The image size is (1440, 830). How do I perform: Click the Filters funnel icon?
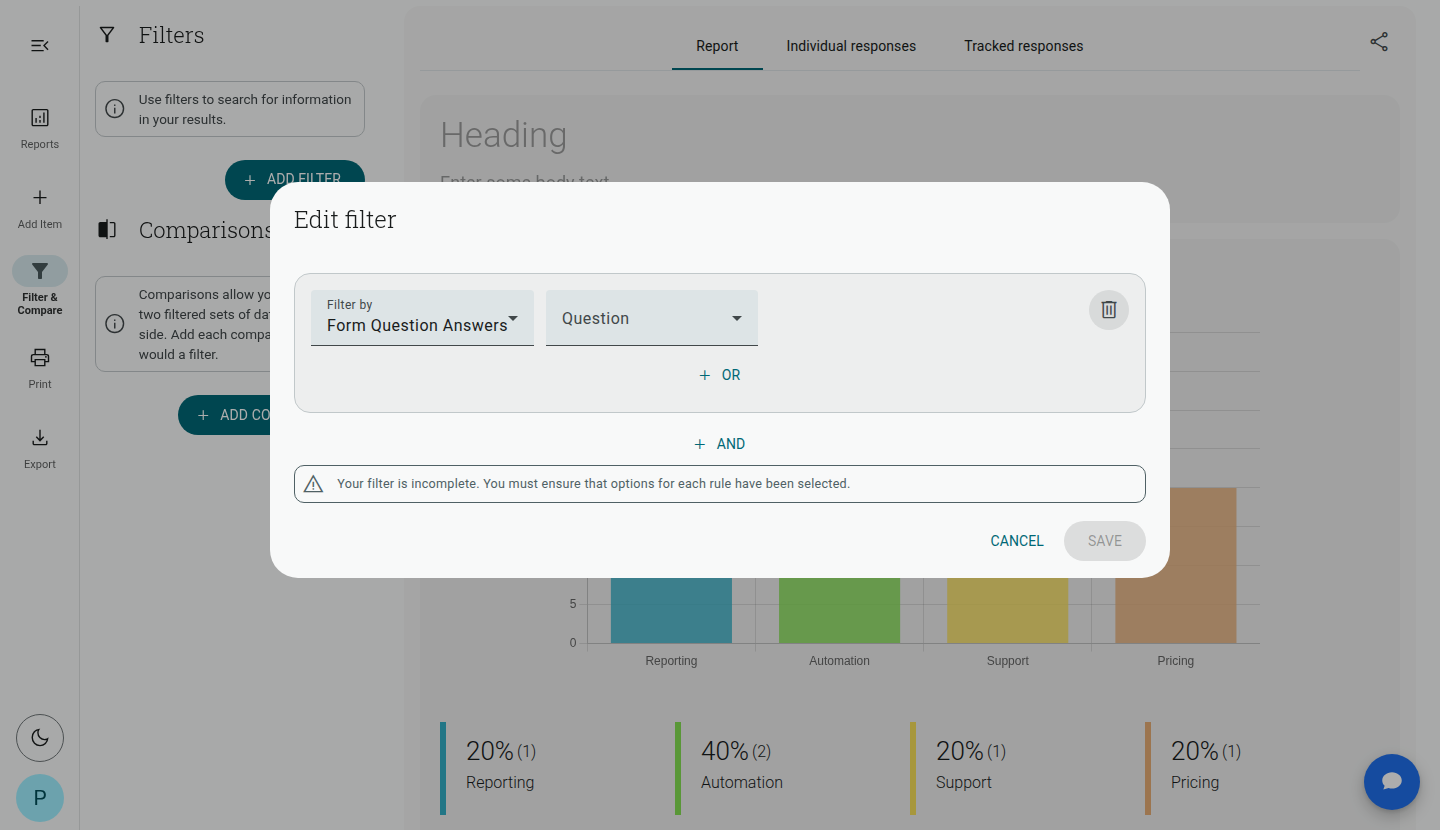[x=107, y=35]
